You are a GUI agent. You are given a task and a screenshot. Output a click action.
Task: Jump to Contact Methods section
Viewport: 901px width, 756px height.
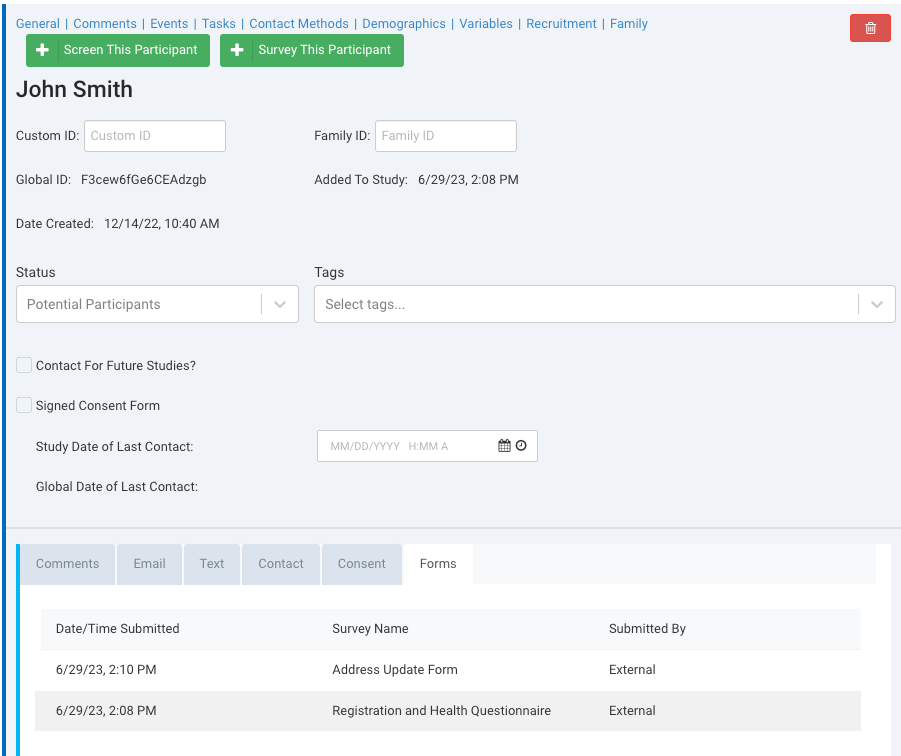(x=299, y=23)
